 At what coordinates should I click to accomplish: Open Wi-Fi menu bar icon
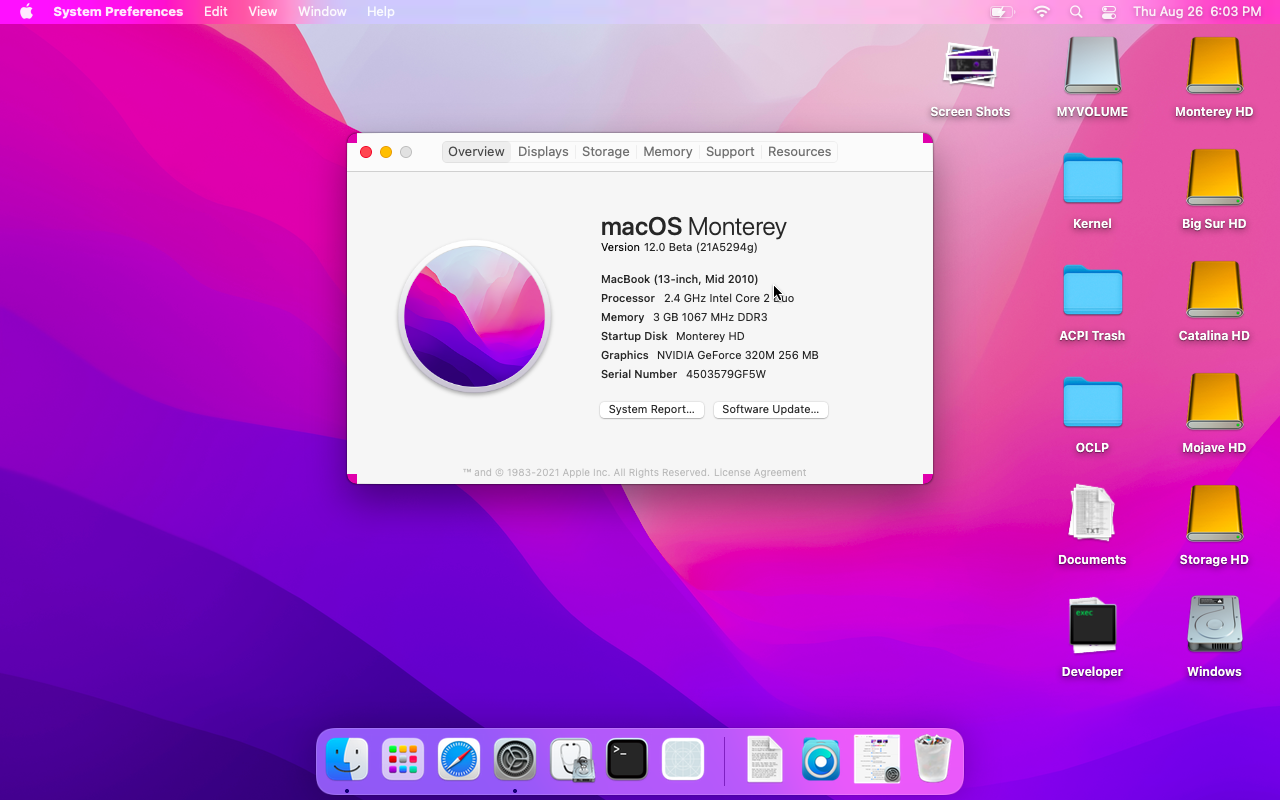pos(1042,12)
